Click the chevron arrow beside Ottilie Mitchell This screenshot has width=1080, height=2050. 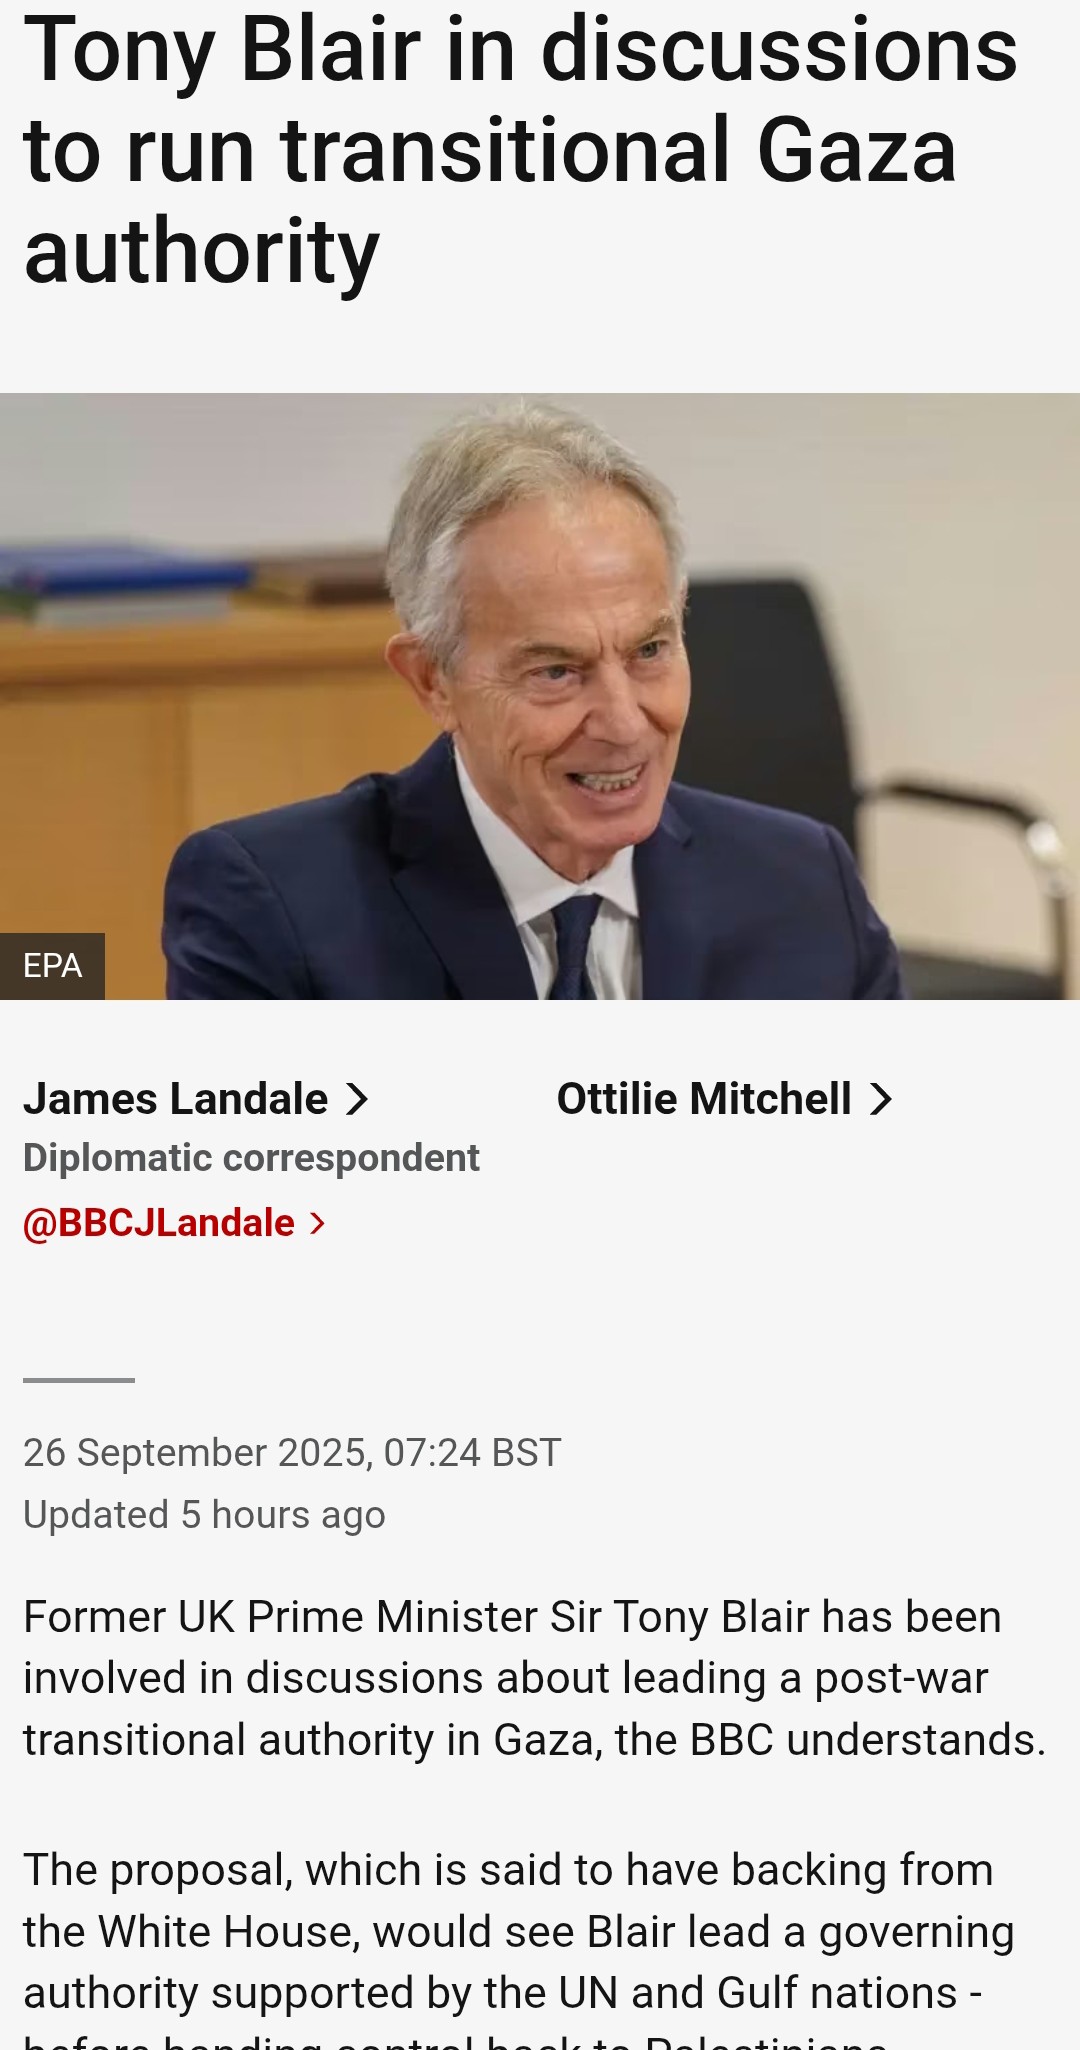(x=880, y=1099)
